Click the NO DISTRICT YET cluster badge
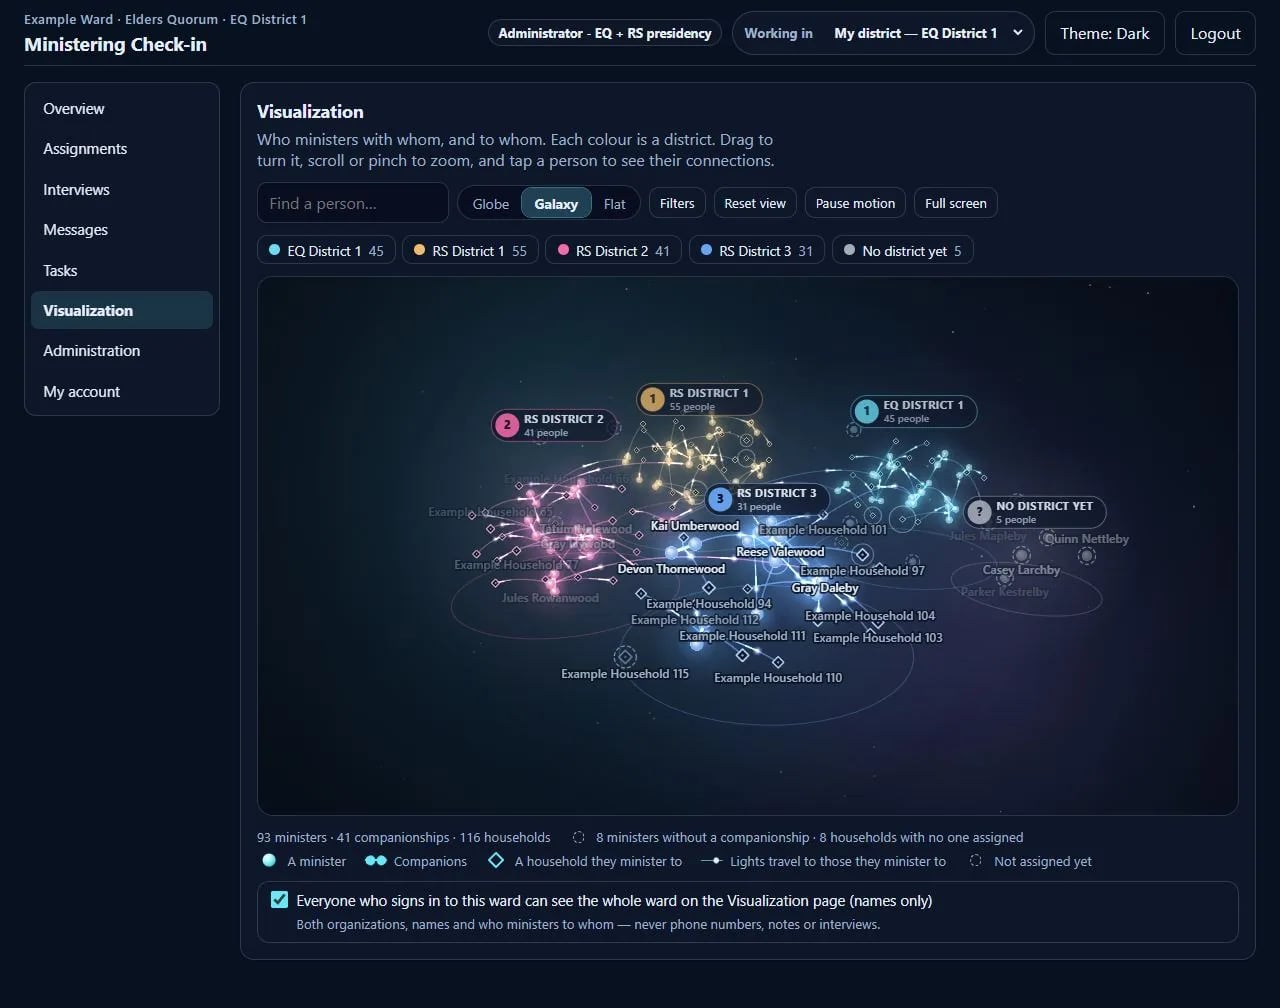The height and width of the screenshot is (1008, 1280). pyautogui.click(x=1035, y=512)
